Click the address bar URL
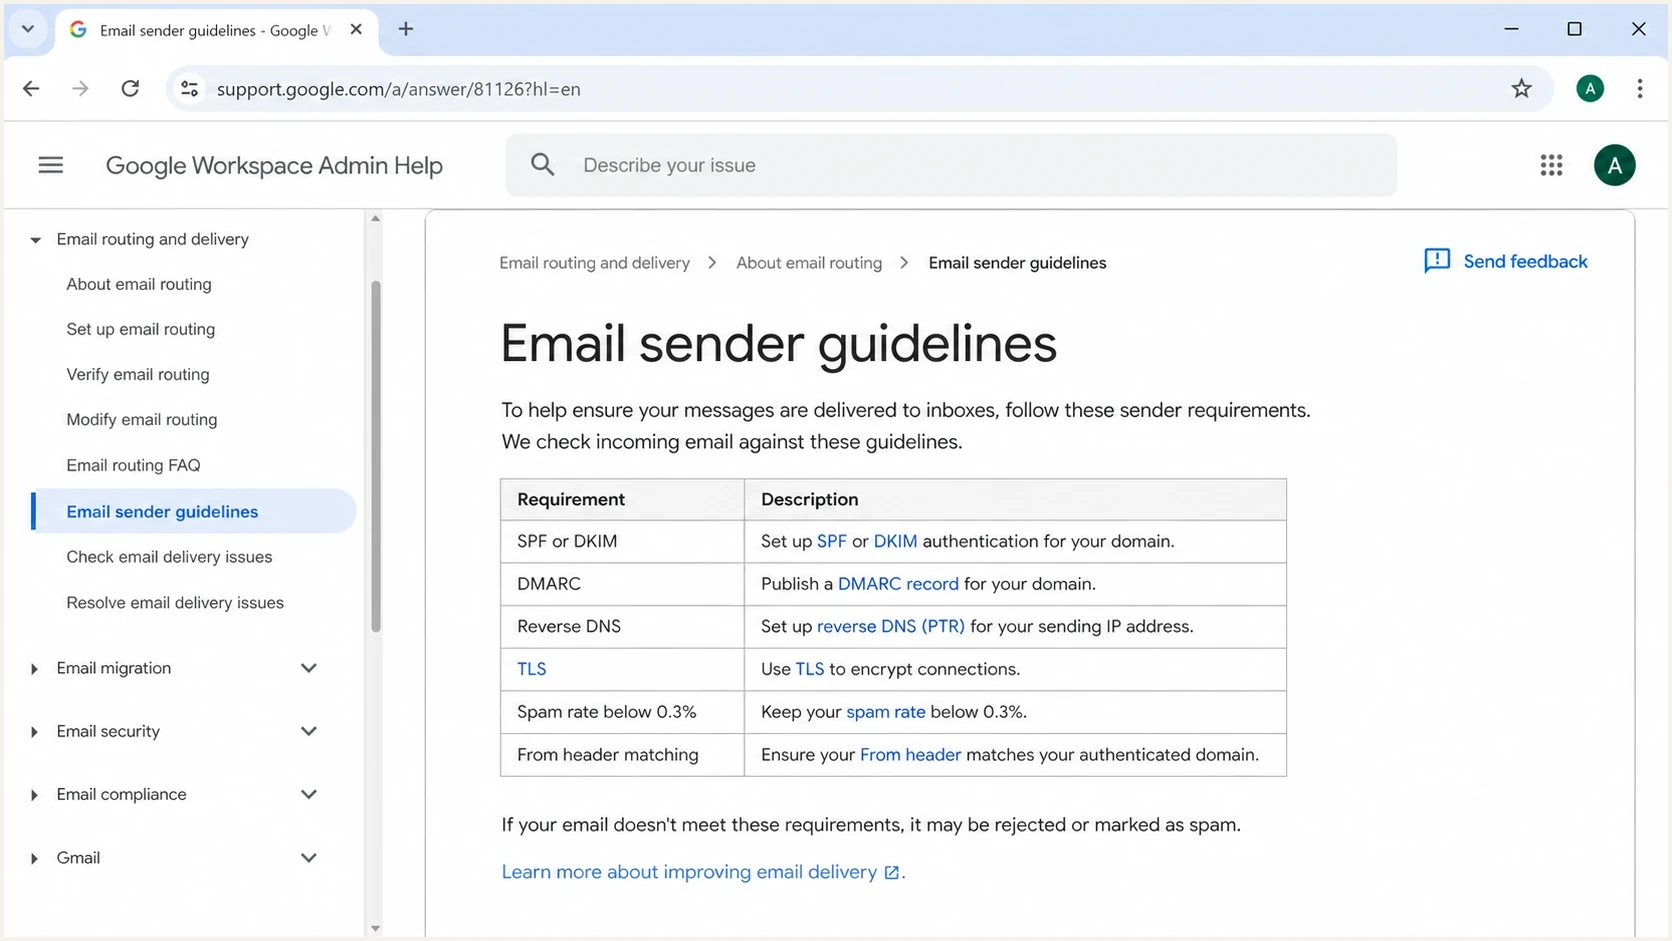 tap(399, 89)
